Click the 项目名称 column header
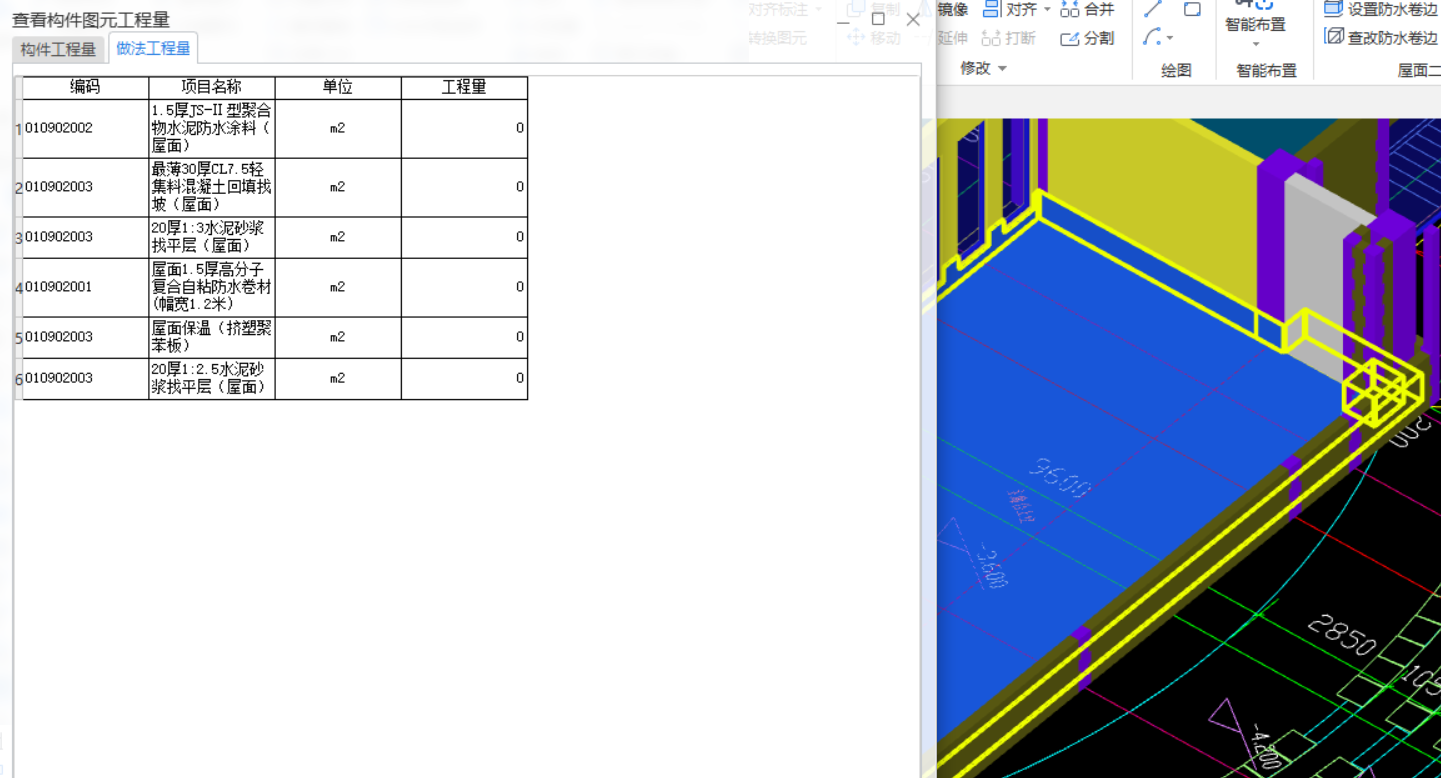The image size is (1441, 778). (212, 88)
